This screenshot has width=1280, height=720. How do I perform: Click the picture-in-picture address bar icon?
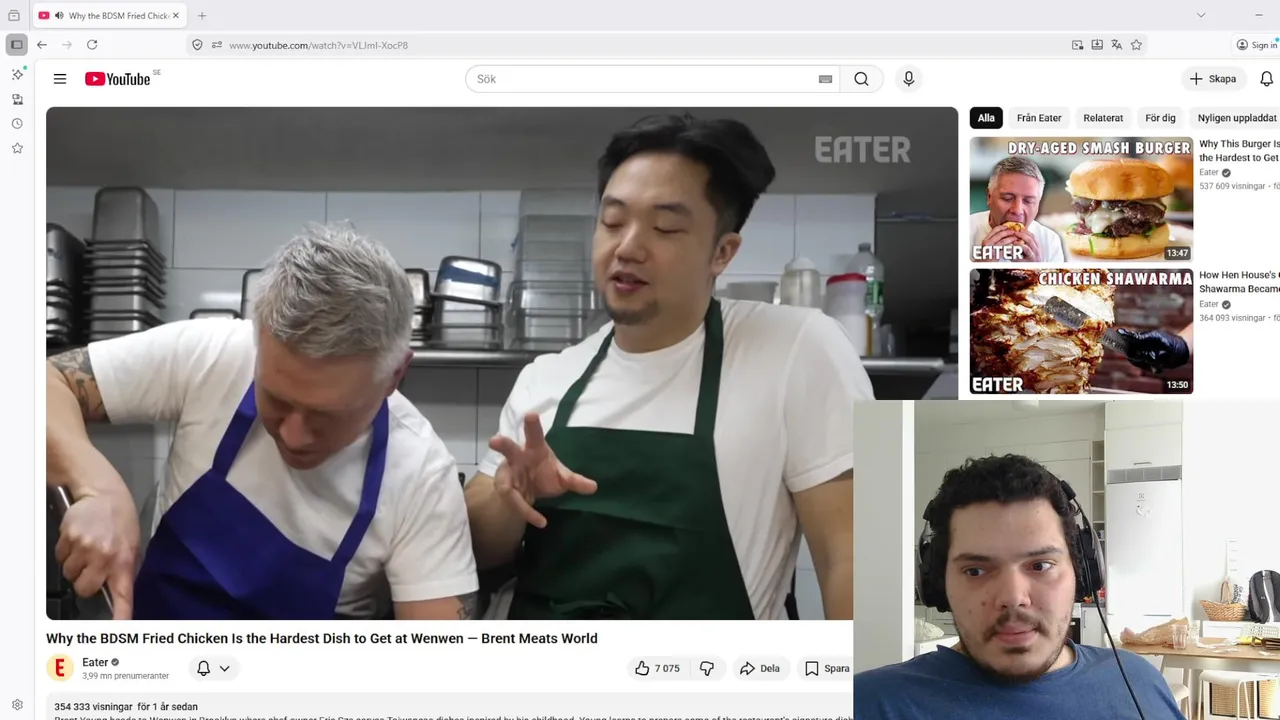(1077, 45)
